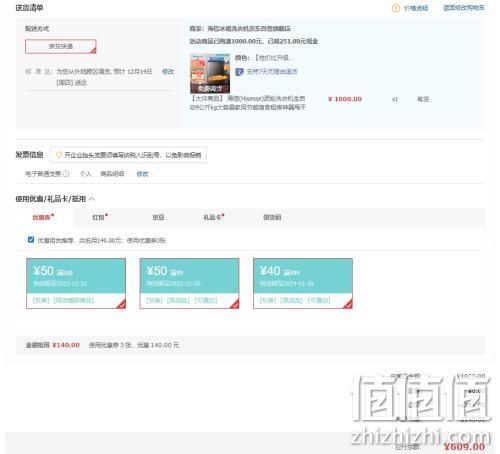
Task: Click the Hisense washing machine product title
Action: point(248,103)
